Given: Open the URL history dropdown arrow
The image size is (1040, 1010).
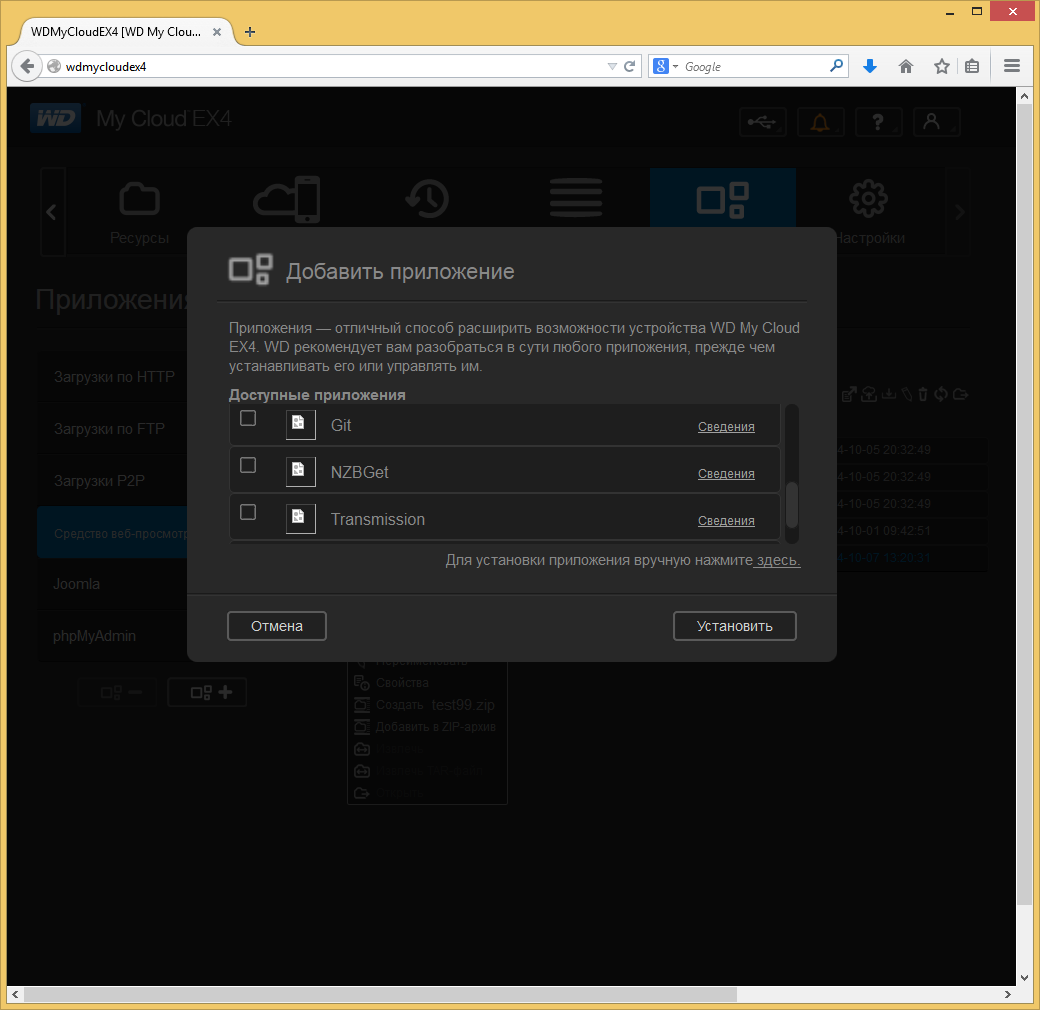Looking at the screenshot, I should click(x=612, y=66).
